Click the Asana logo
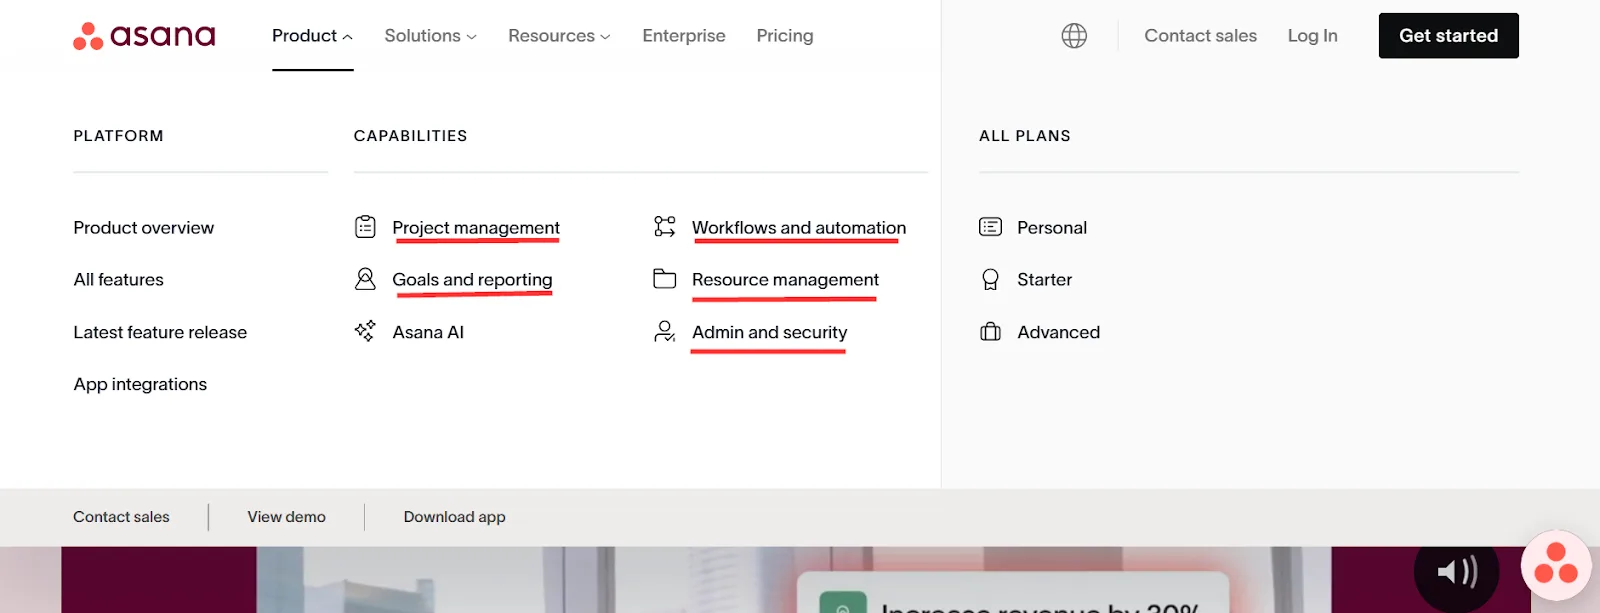This screenshot has height=613, width=1600. click(144, 36)
